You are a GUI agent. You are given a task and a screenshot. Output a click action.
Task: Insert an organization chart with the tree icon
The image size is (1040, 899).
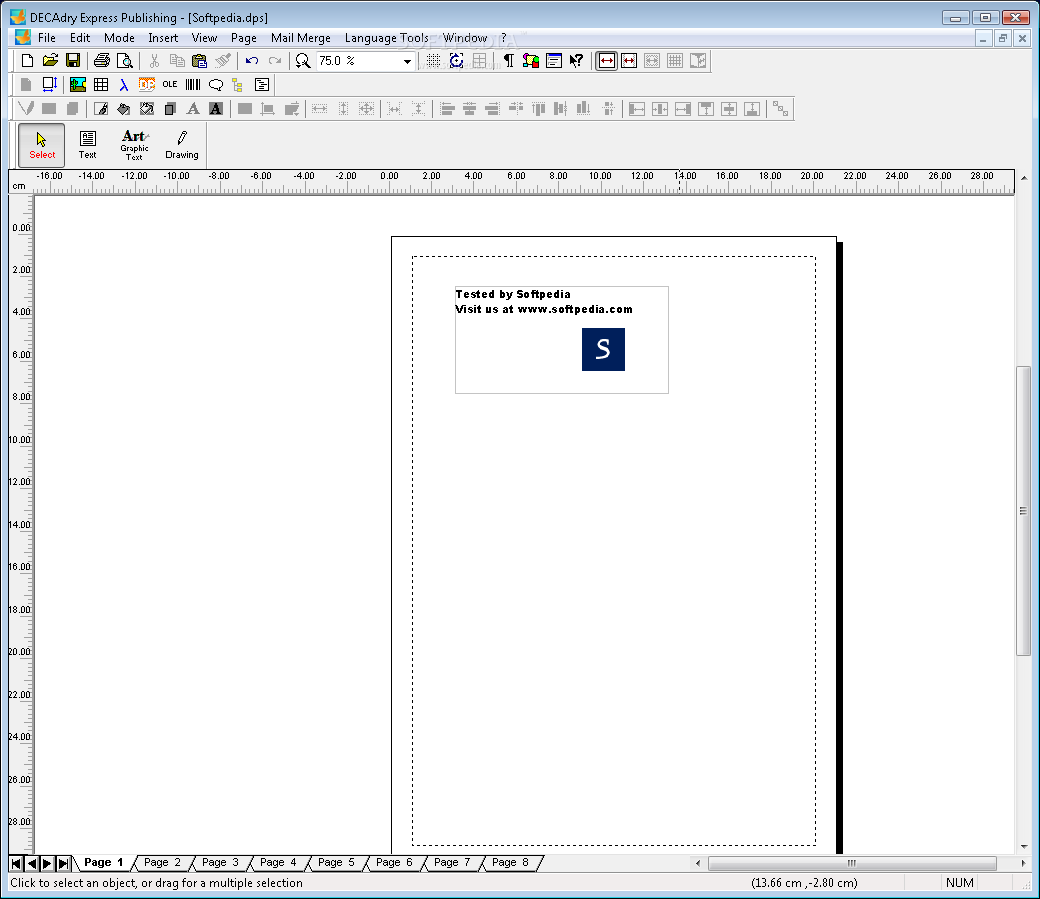coord(238,85)
